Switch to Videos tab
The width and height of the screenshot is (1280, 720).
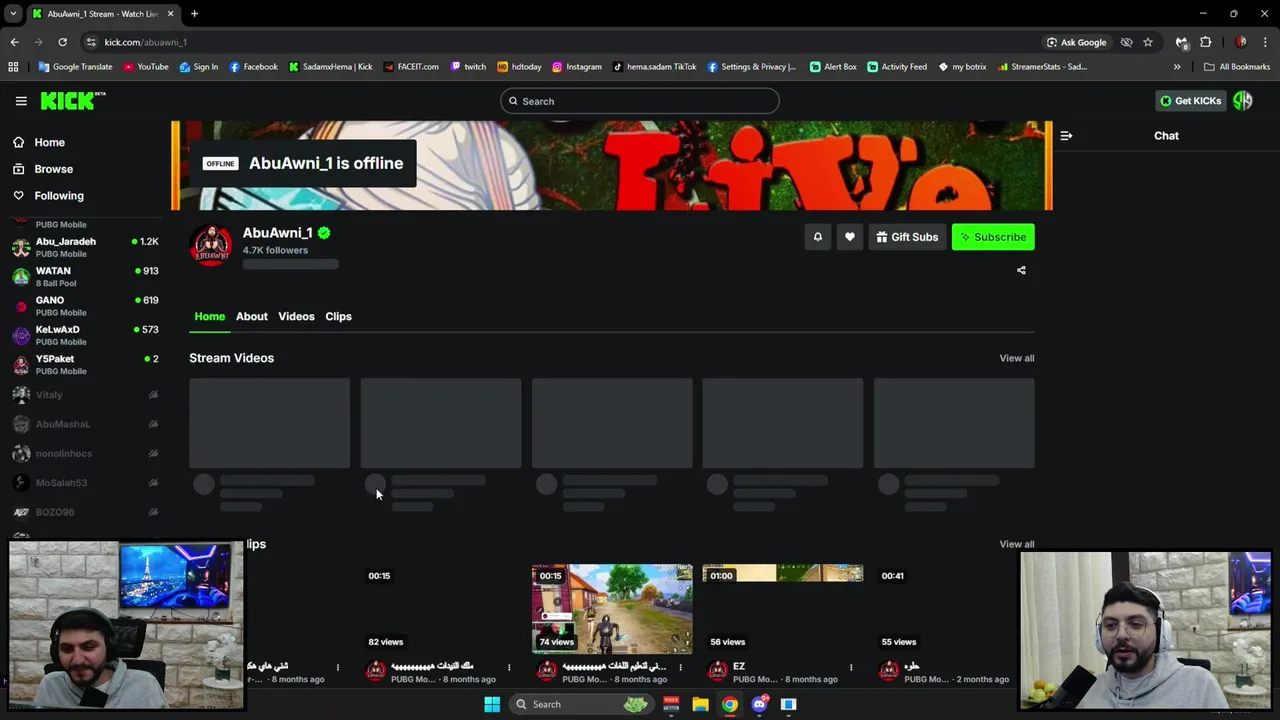(x=296, y=316)
